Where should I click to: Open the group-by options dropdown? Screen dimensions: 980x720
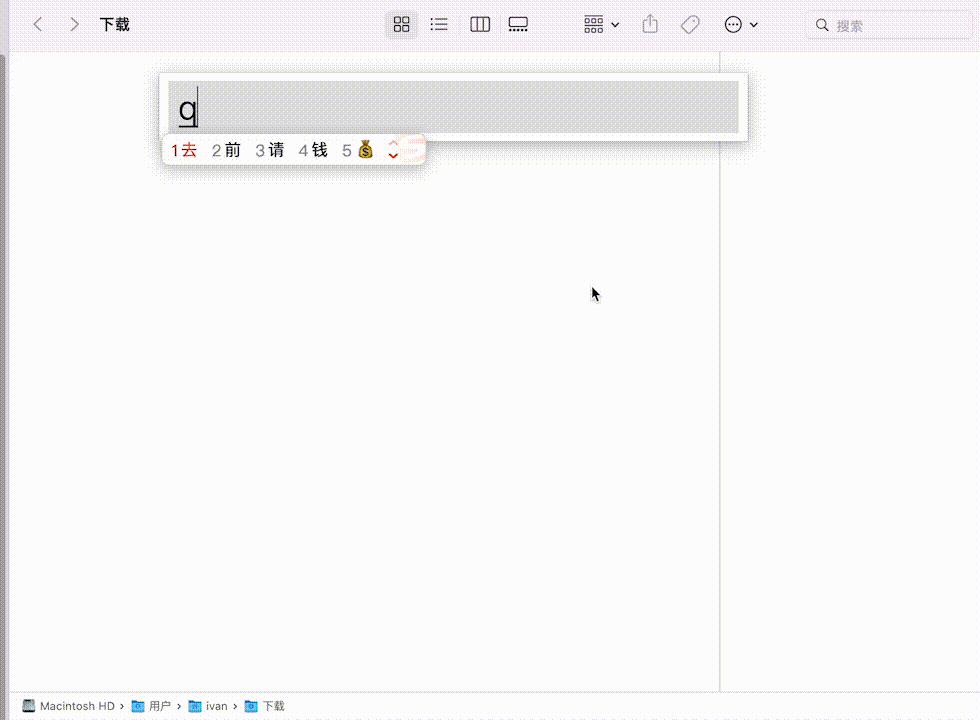(x=601, y=24)
